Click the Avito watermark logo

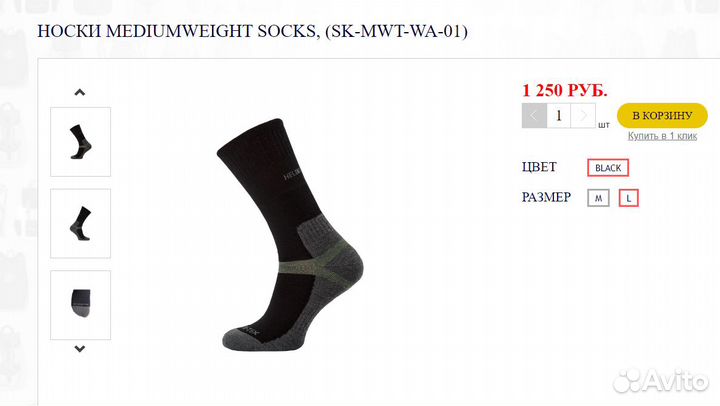click(x=660, y=381)
